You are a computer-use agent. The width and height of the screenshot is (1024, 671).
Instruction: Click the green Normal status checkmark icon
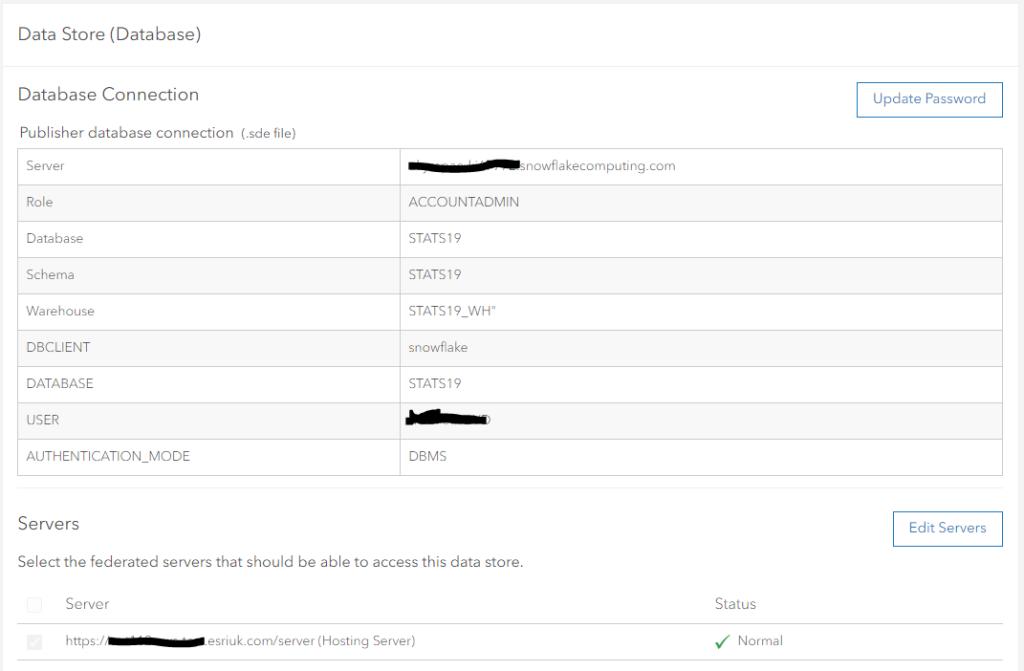(x=722, y=642)
